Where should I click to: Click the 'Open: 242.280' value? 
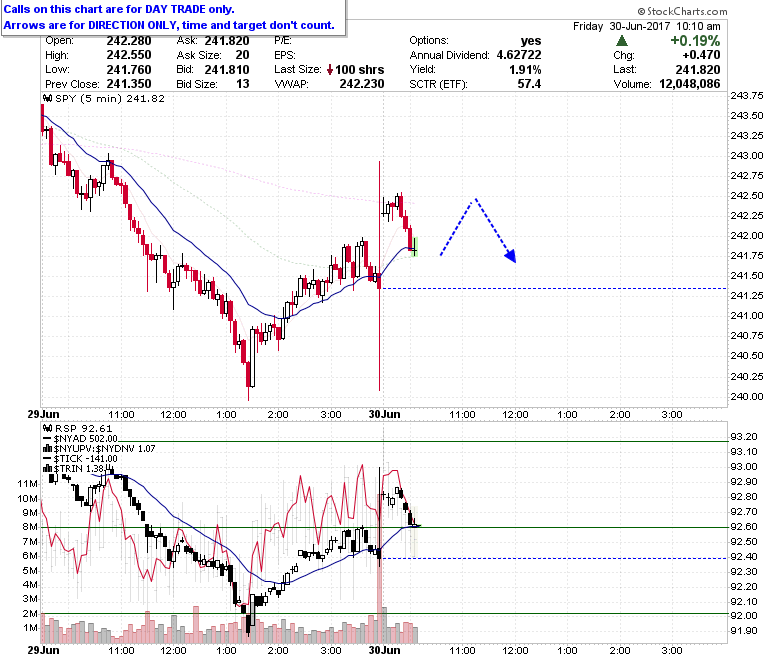pos(129,41)
